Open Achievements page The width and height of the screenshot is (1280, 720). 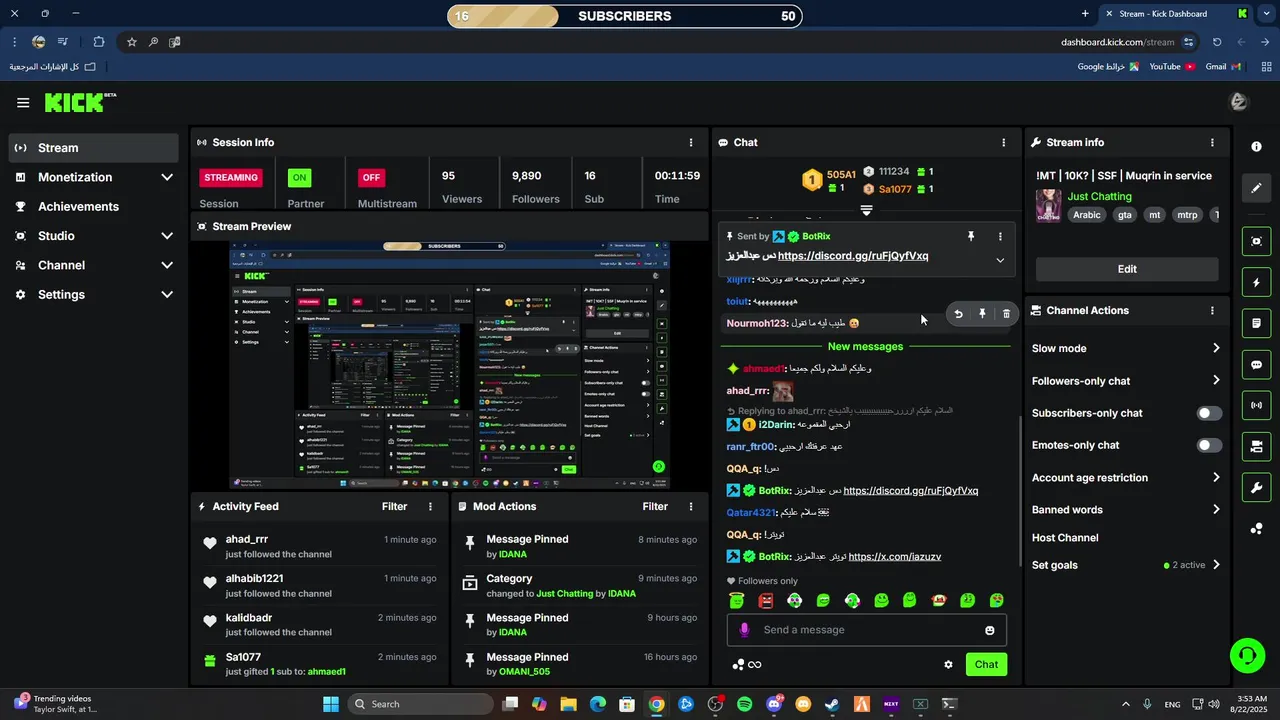point(94,207)
